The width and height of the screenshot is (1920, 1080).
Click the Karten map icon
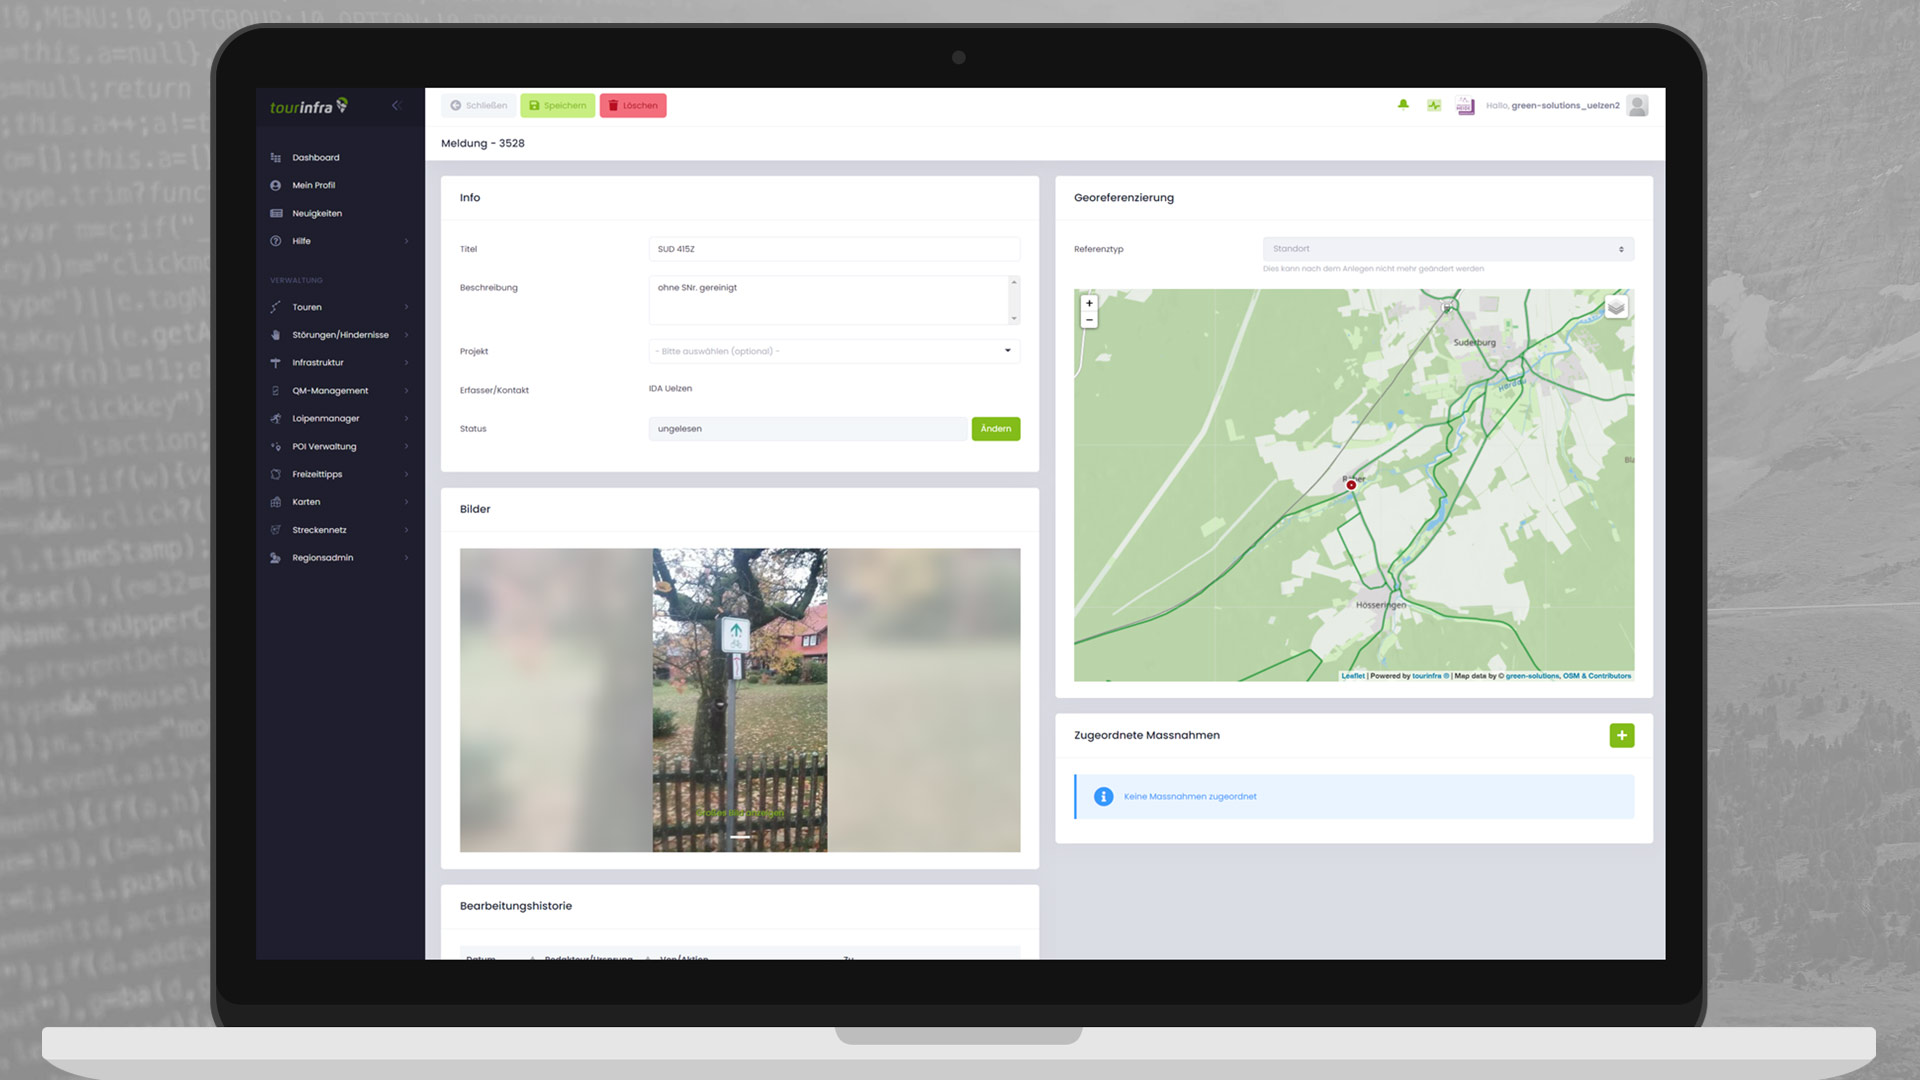click(x=276, y=502)
